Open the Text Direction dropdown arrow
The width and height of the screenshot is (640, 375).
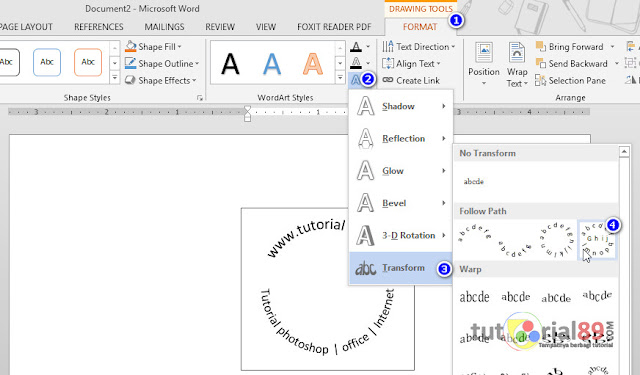(453, 47)
